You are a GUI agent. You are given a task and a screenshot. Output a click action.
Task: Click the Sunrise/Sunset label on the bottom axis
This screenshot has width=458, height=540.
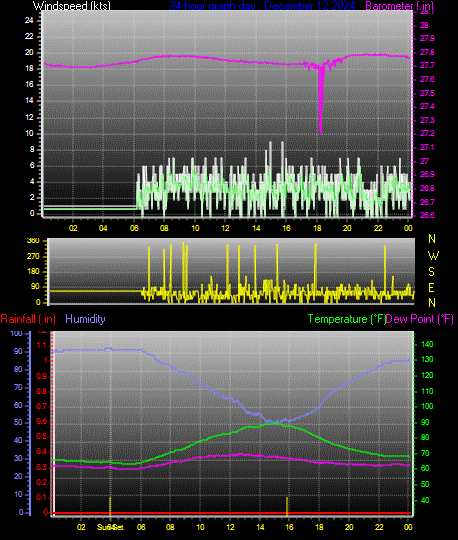tap(110, 527)
